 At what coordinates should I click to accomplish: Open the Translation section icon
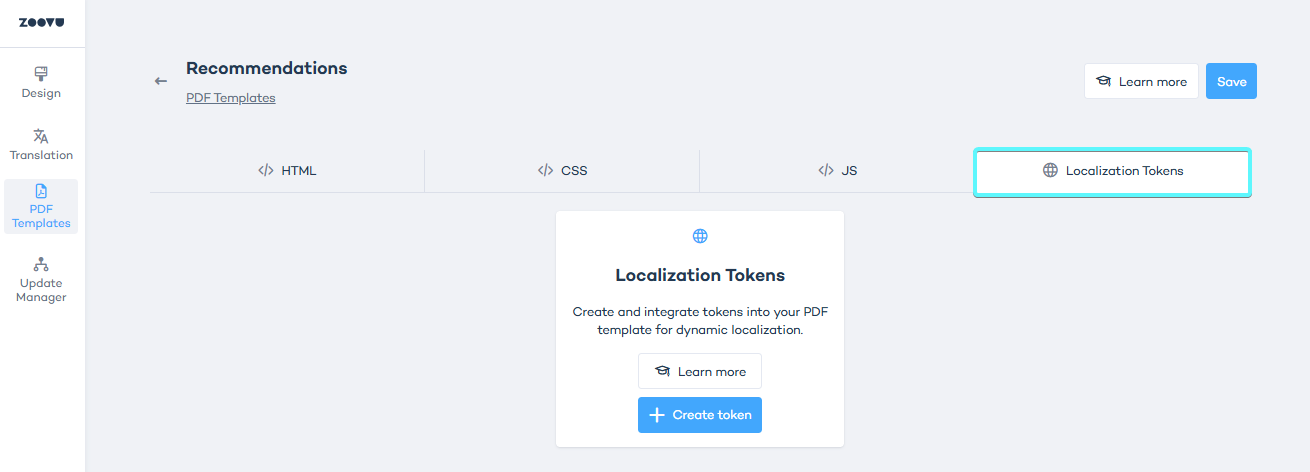point(41,136)
